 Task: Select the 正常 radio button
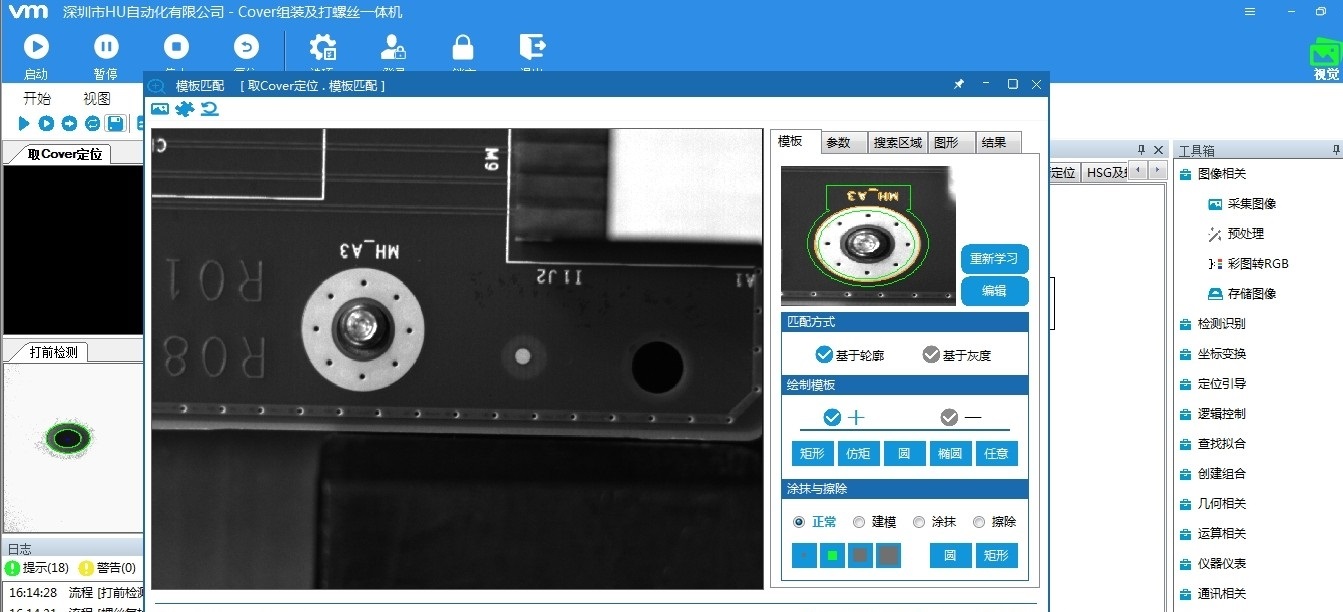pyautogui.click(x=799, y=522)
